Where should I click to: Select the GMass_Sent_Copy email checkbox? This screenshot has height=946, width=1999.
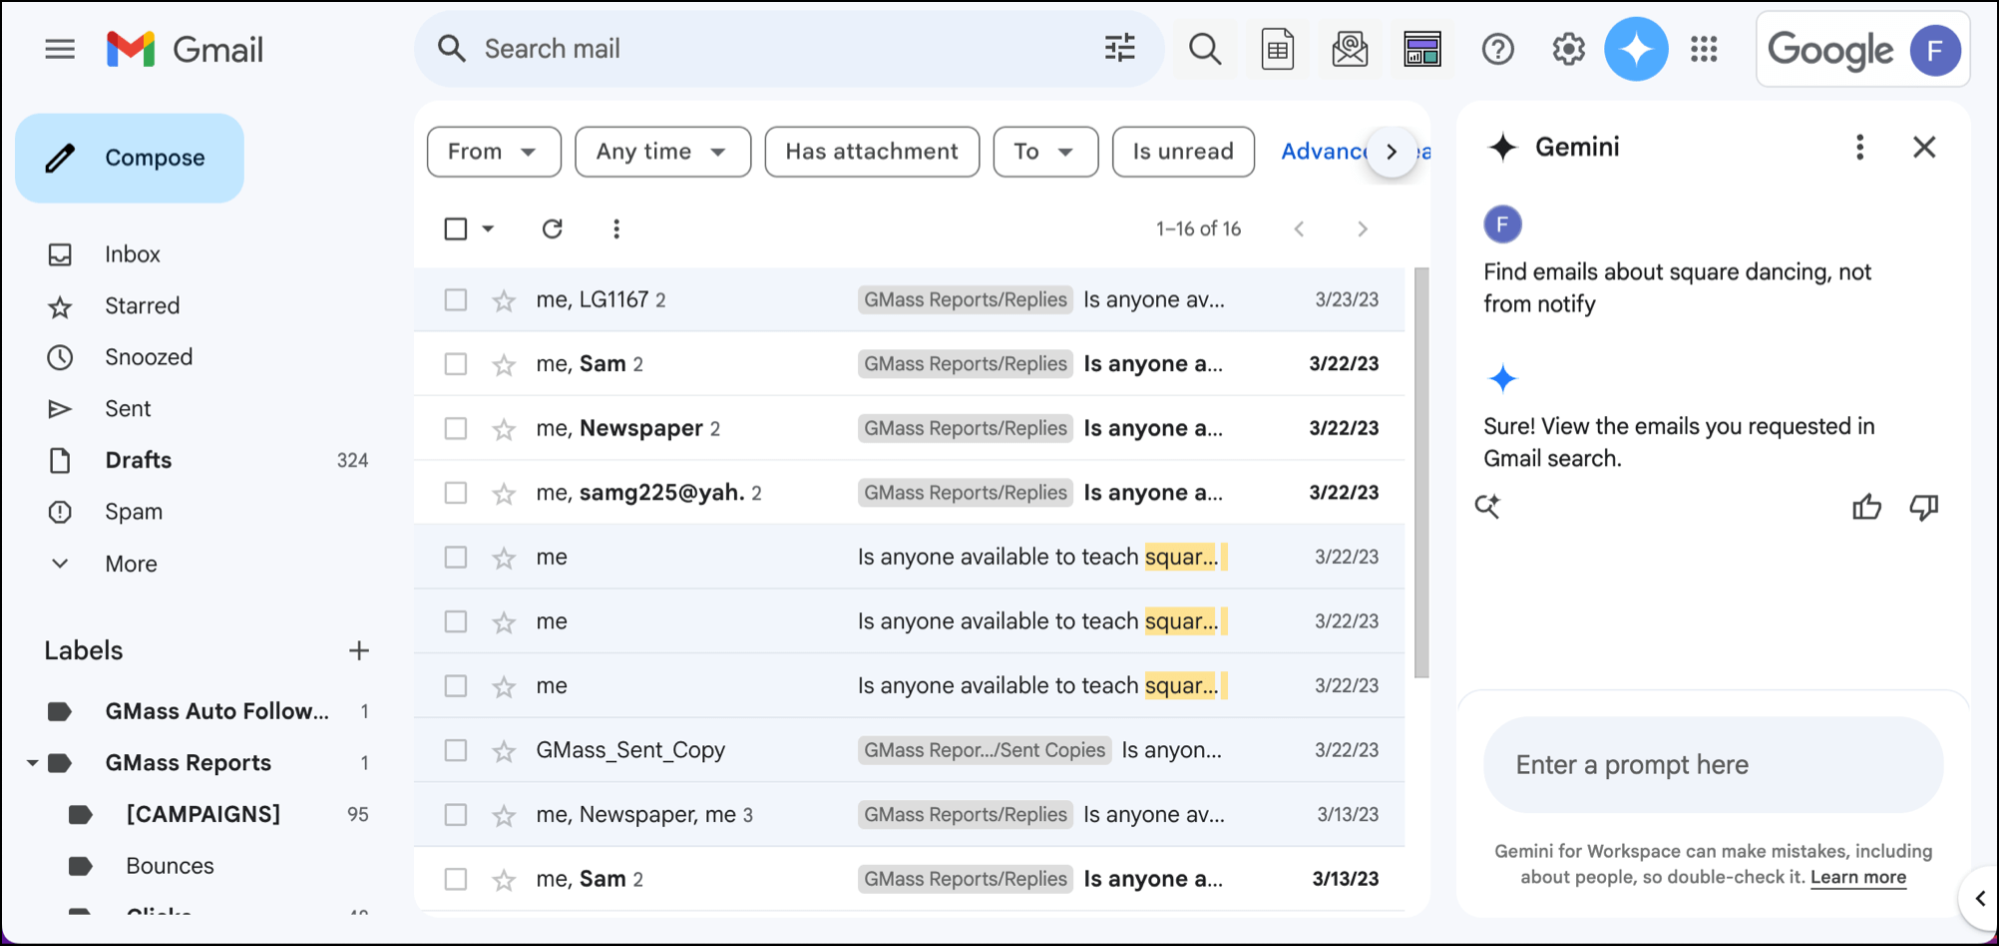pos(455,751)
